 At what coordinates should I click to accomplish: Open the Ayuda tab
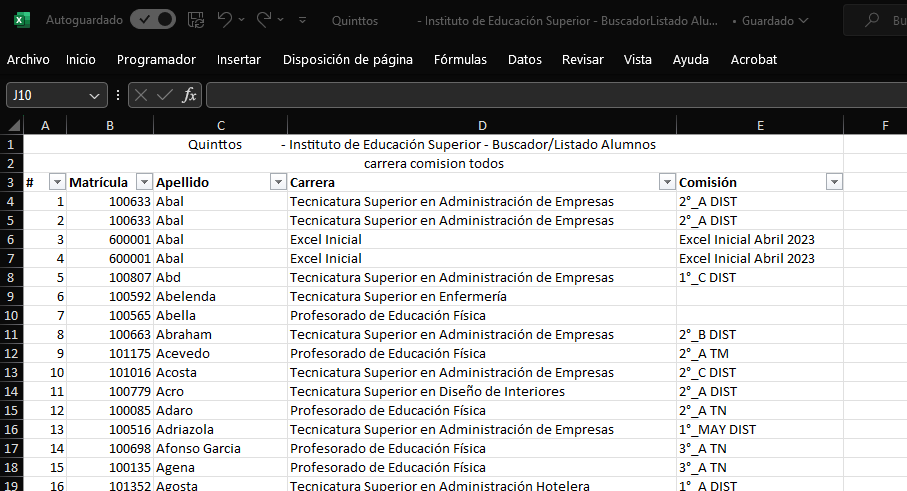tap(691, 60)
